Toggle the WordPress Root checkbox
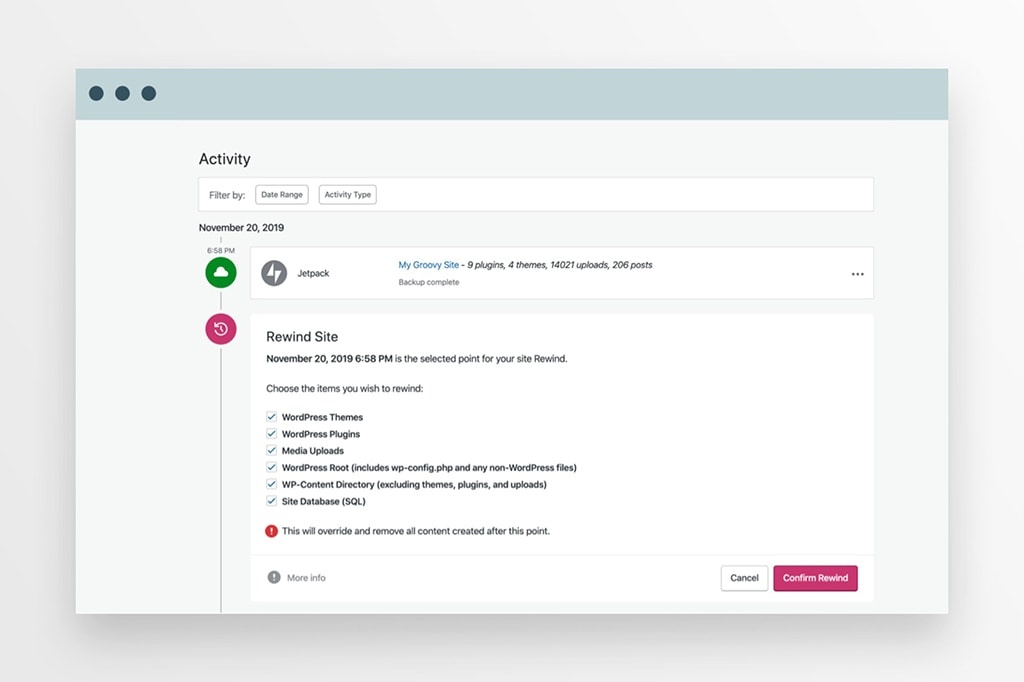The image size is (1024, 682). click(x=271, y=467)
